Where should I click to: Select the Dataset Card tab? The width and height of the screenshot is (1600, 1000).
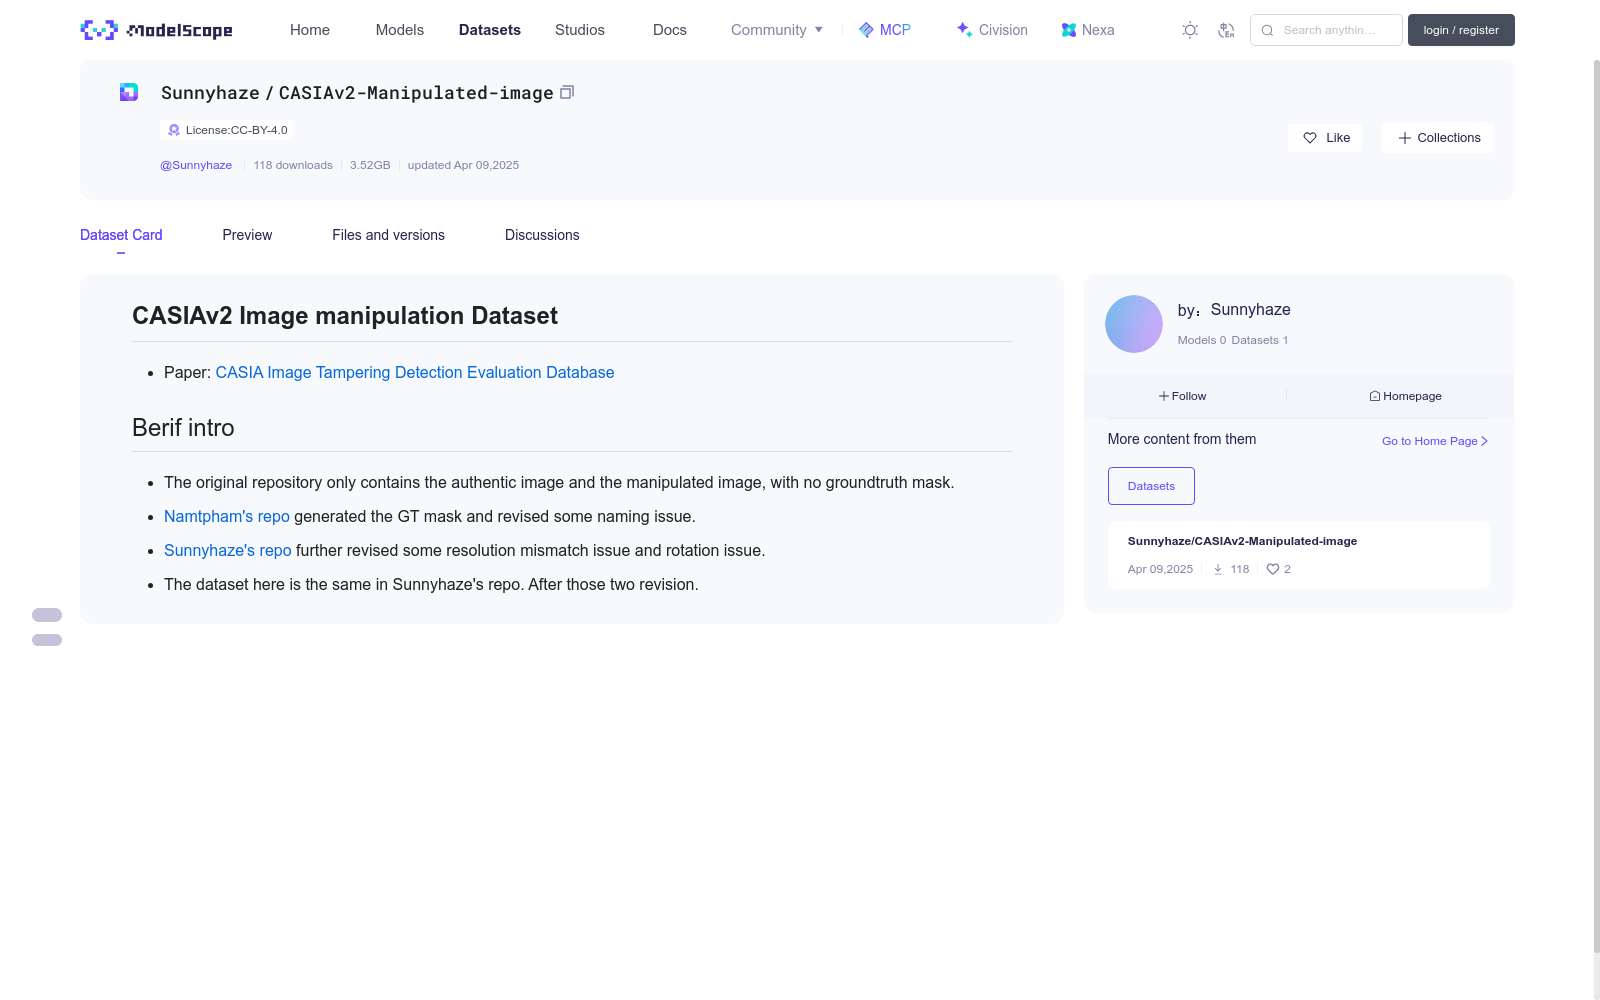click(121, 235)
